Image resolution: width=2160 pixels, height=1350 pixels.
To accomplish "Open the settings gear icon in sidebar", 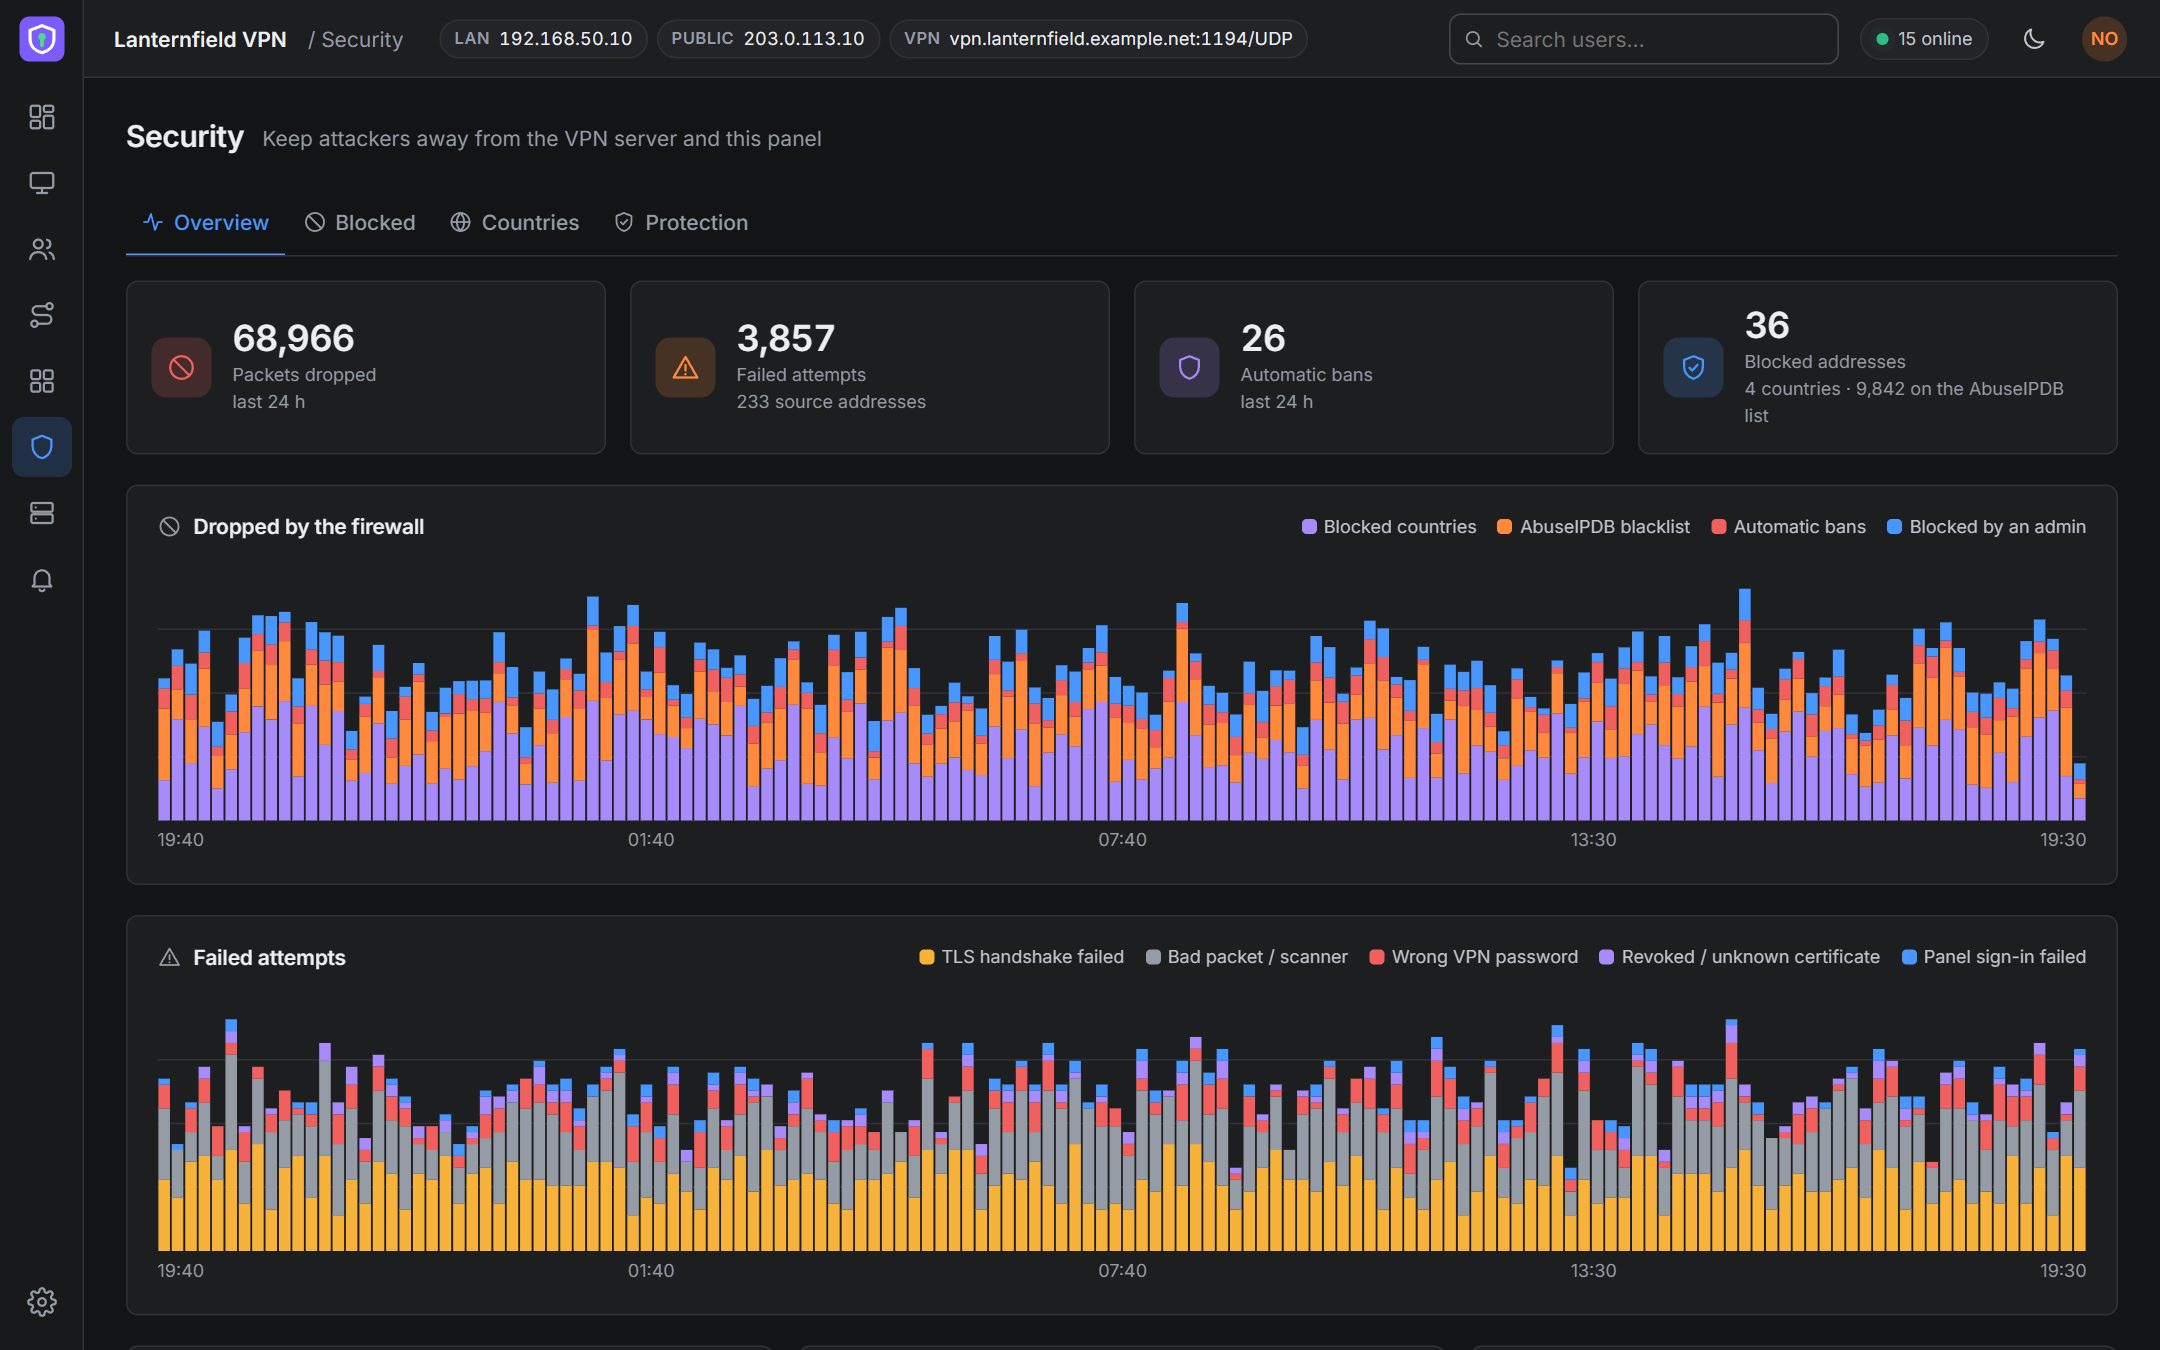I will point(42,1302).
